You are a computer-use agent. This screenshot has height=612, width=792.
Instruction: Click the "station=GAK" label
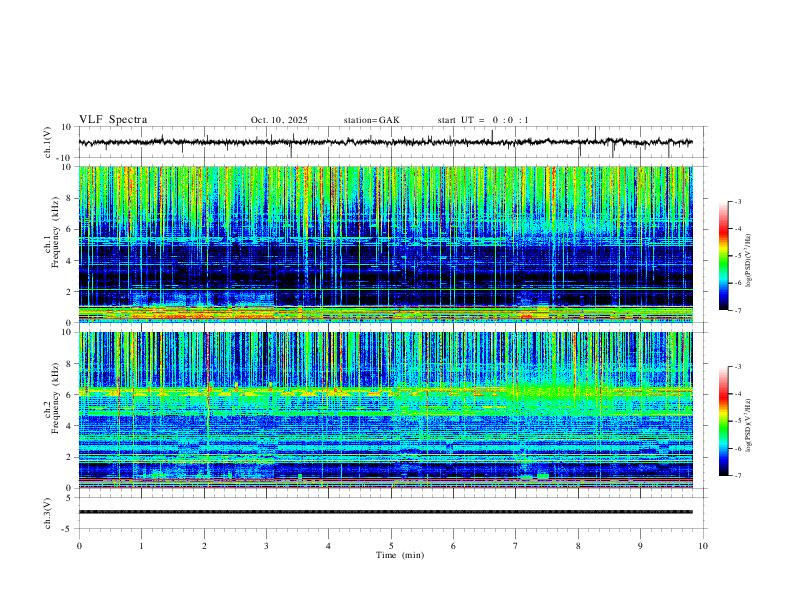point(371,120)
